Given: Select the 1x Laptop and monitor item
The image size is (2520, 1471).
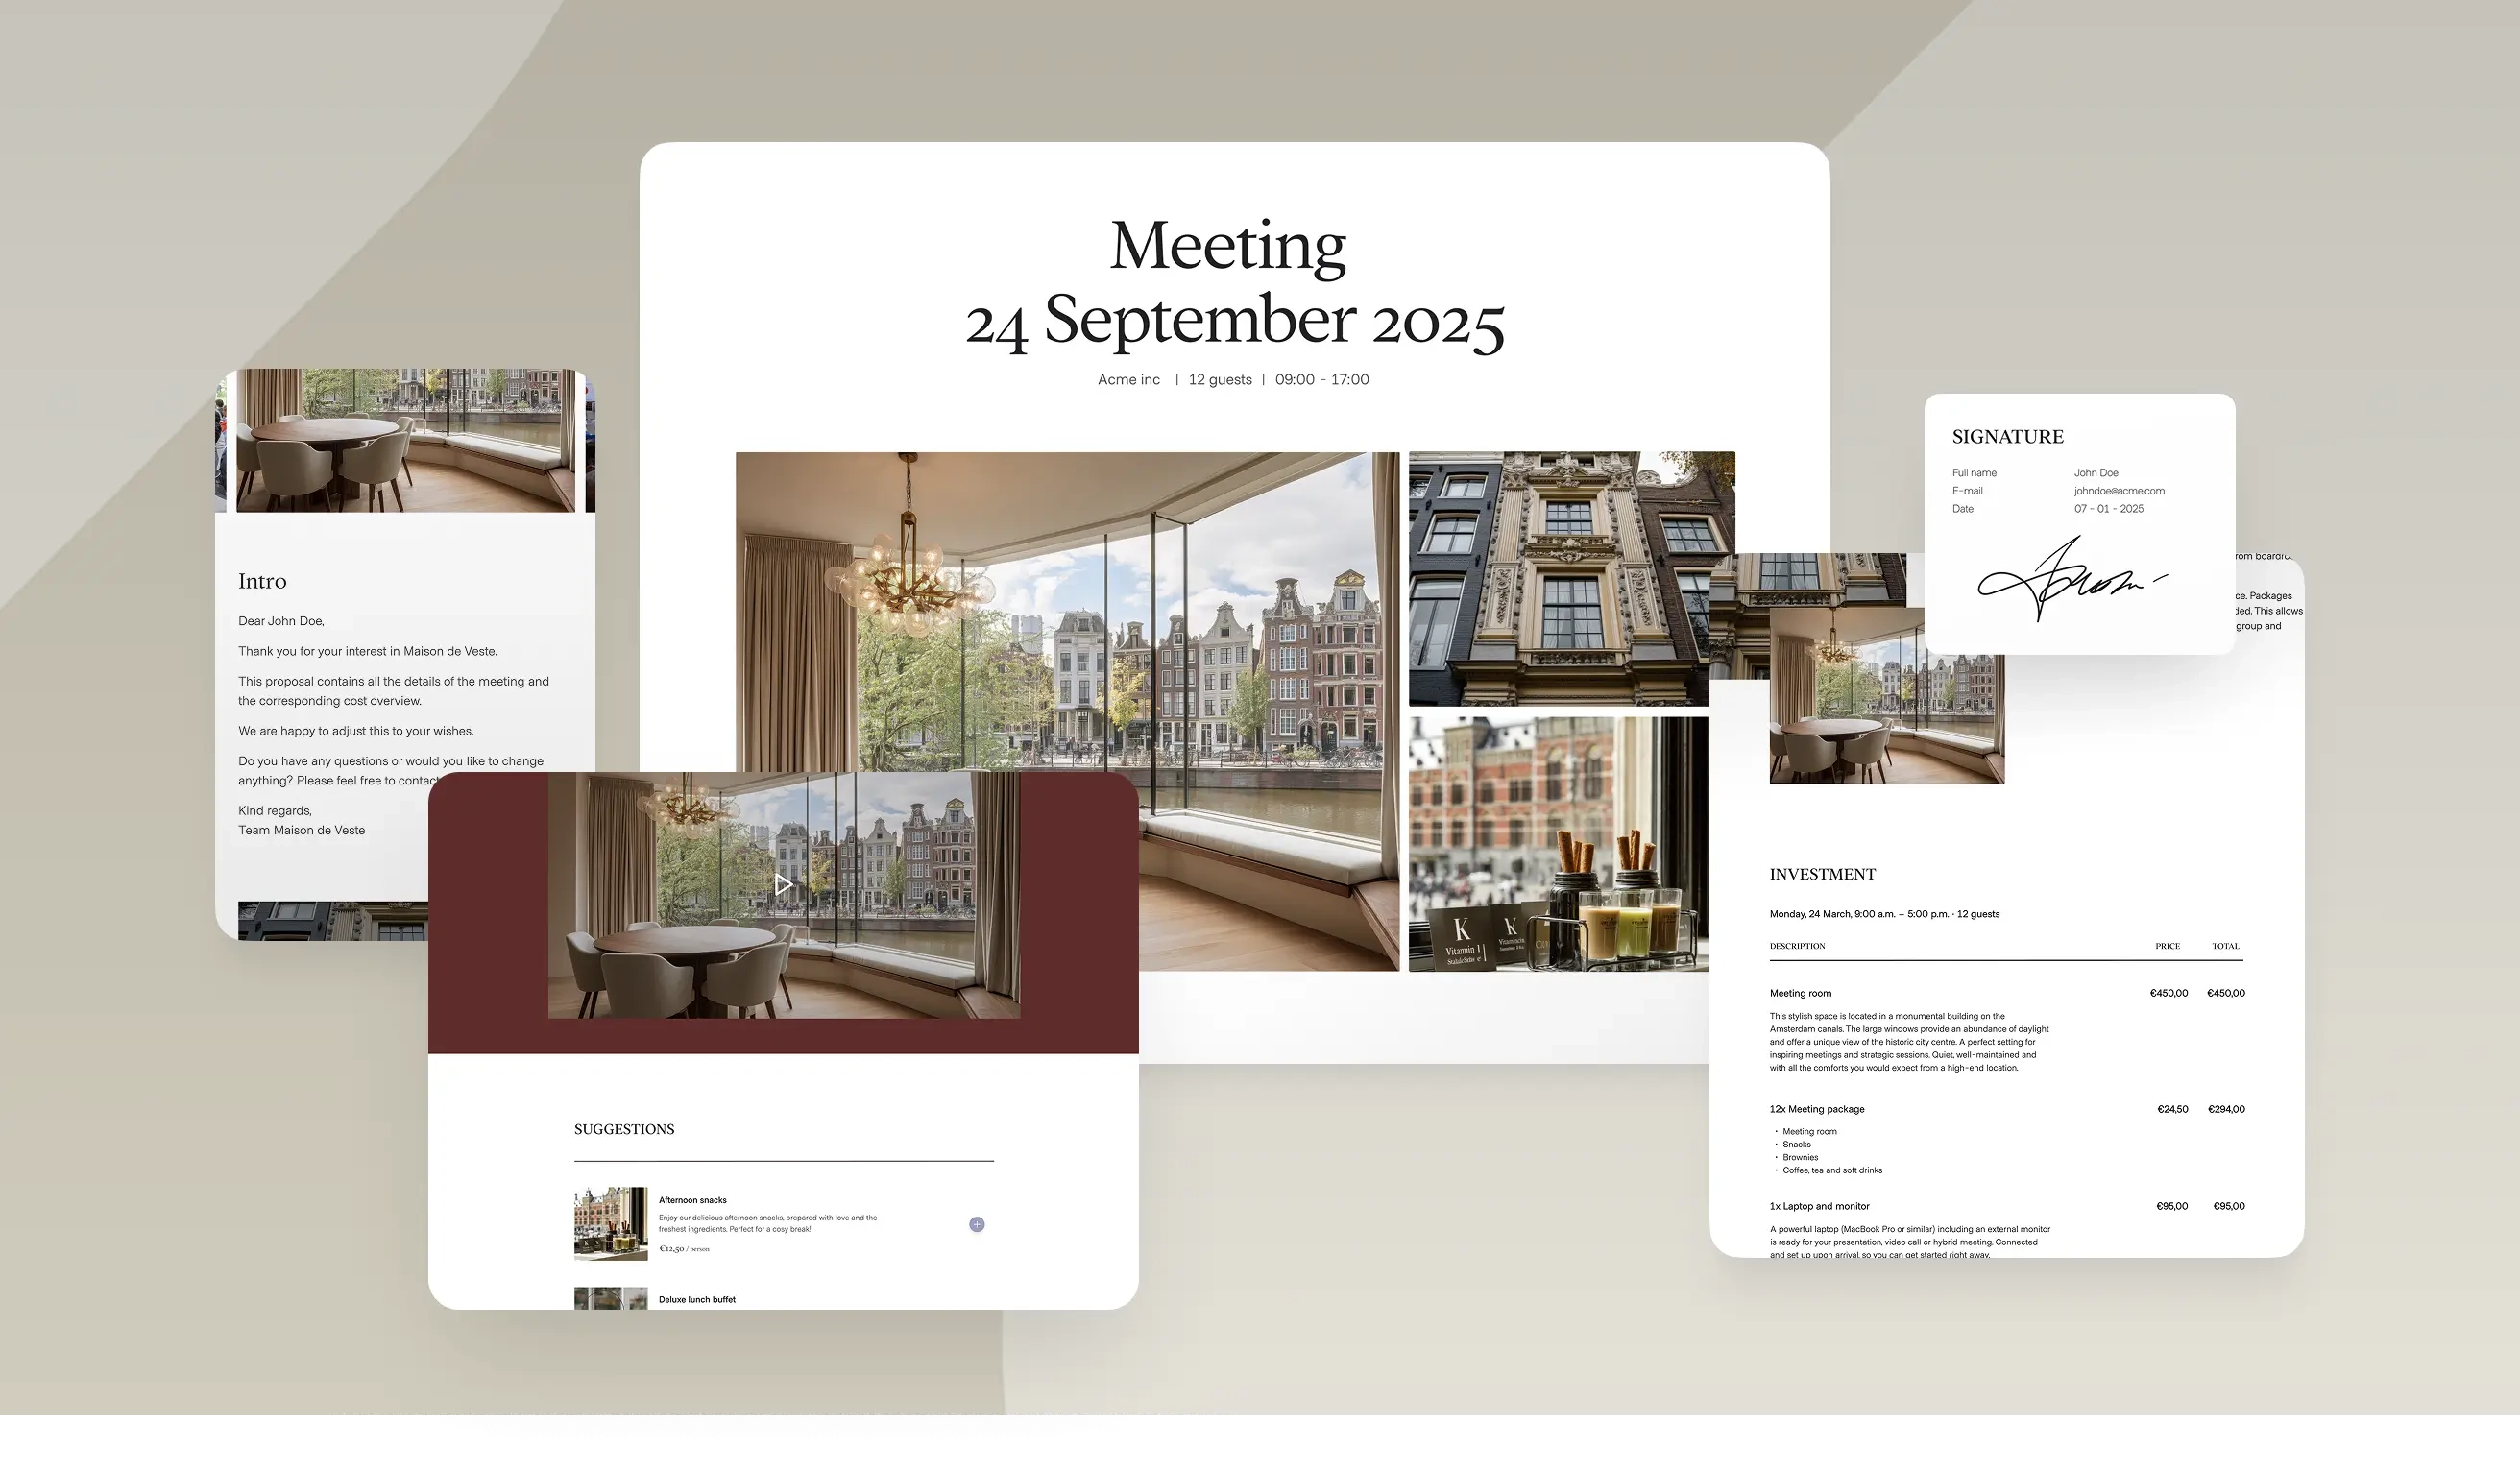Looking at the screenshot, I should (1818, 1206).
